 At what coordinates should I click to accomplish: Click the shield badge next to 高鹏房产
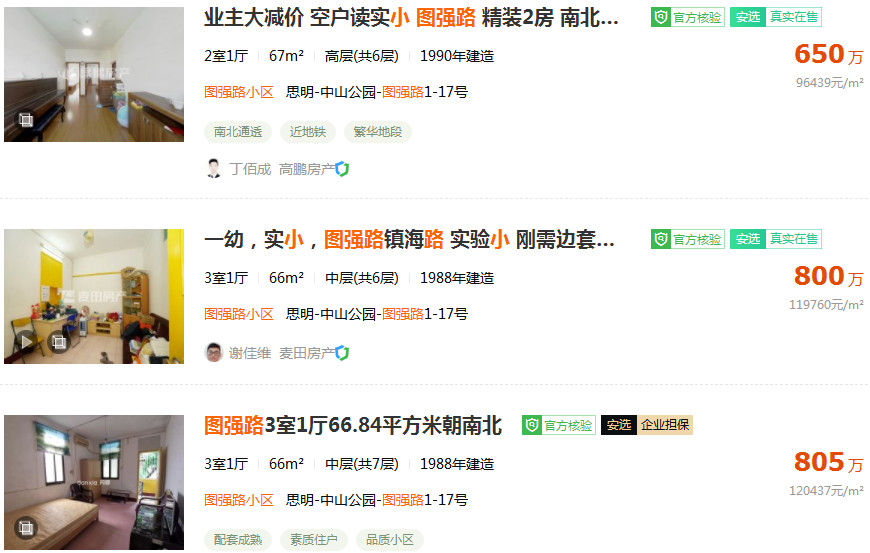tap(342, 169)
